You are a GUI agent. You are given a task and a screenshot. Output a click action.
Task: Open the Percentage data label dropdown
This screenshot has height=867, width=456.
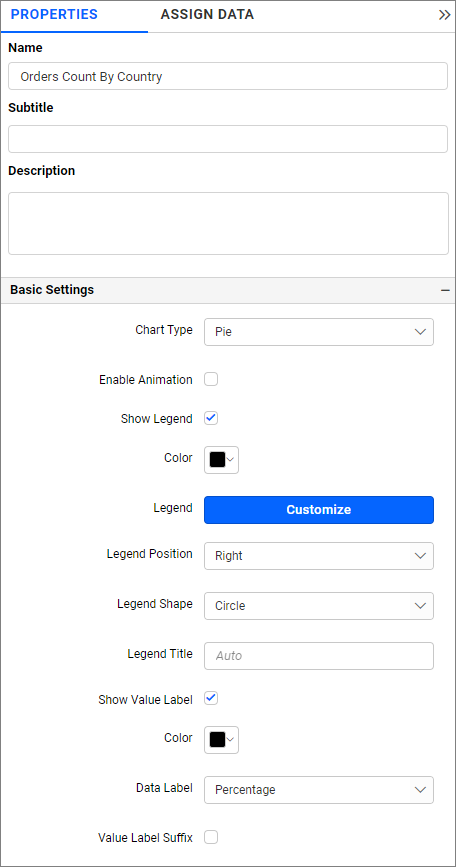[319, 790]
